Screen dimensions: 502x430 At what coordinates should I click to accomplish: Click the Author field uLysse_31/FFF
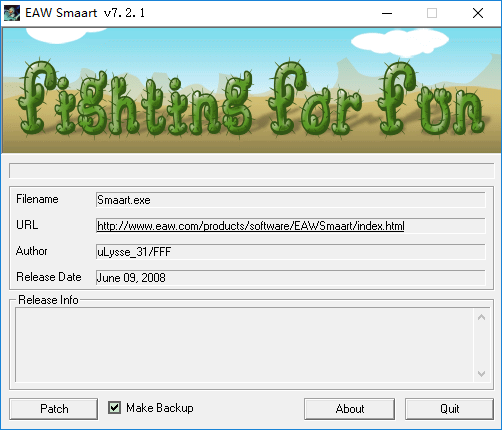tap(291, 252)
